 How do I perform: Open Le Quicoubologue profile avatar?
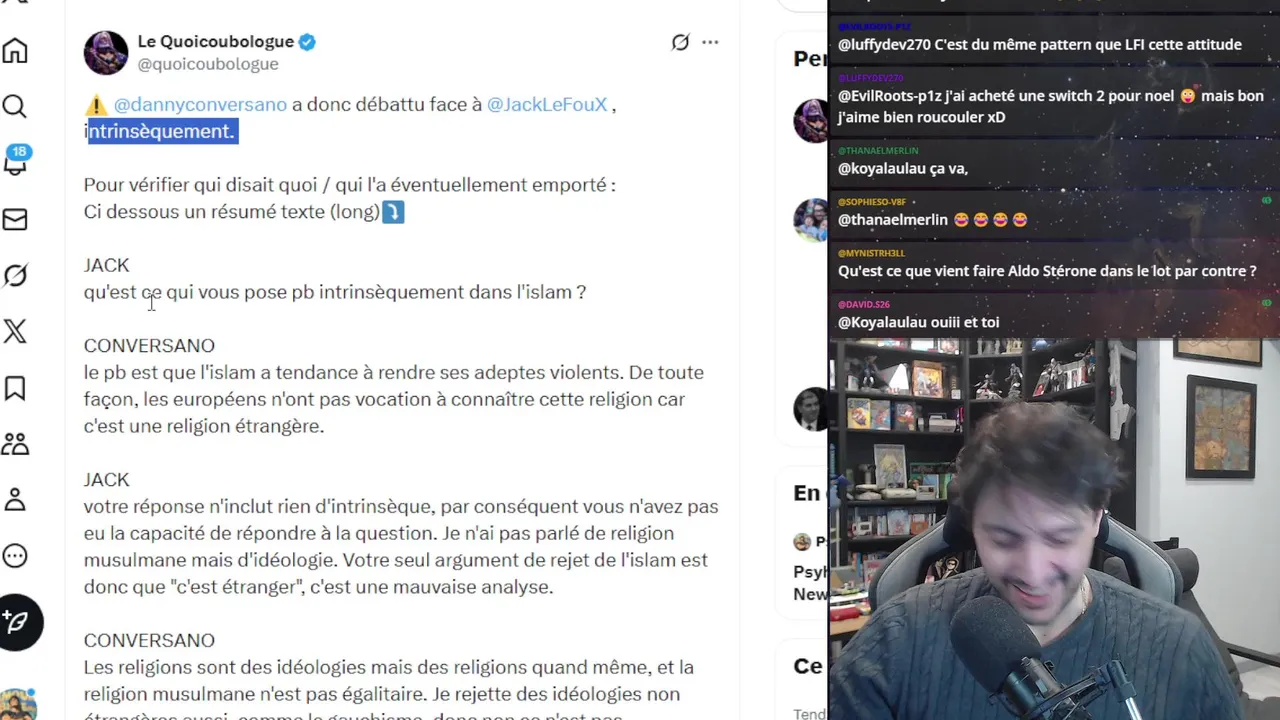(x=106, y=53)
